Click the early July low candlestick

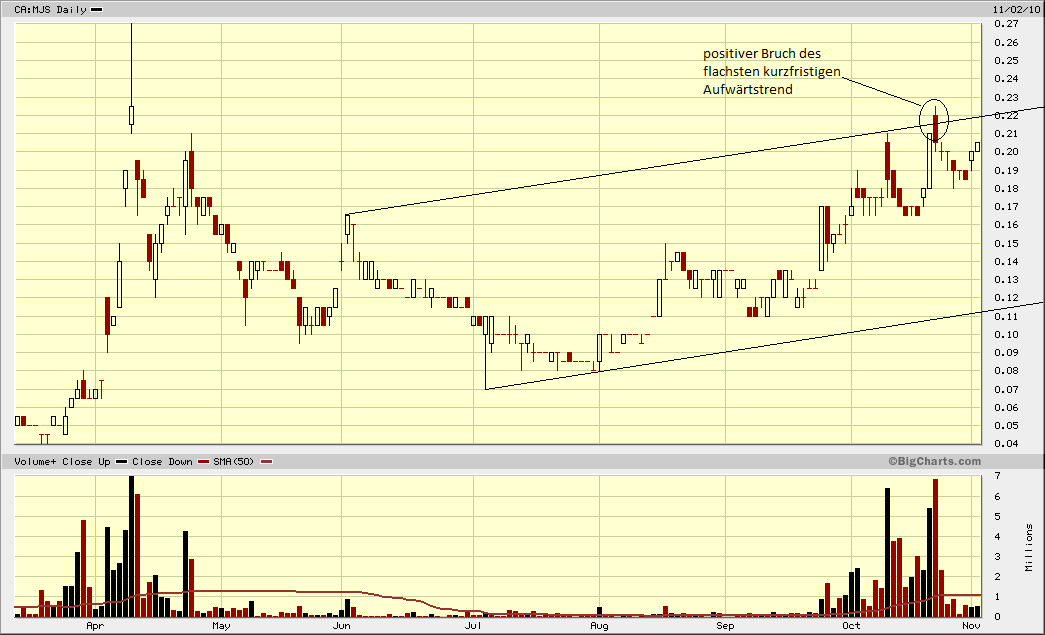tap(486, 353)
